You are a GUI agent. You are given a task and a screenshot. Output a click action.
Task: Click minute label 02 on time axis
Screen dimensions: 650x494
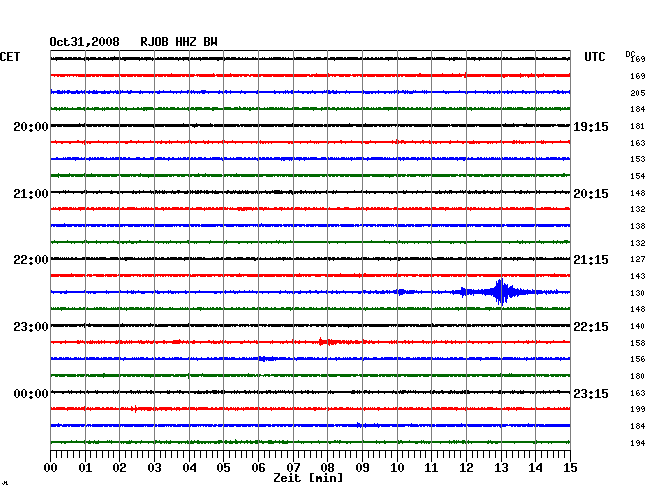point(119,468)
